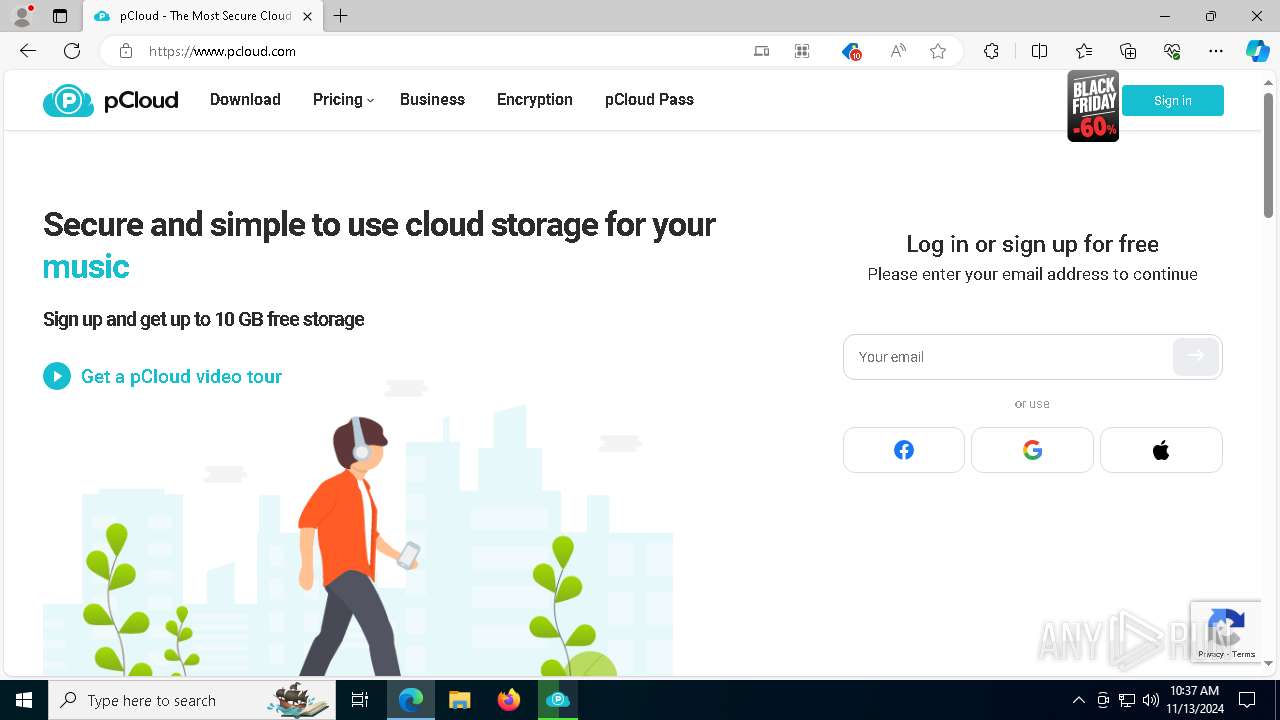Screen dimensions: 1280x720
Task: Open the notification center
Action: coord(1247,700)
